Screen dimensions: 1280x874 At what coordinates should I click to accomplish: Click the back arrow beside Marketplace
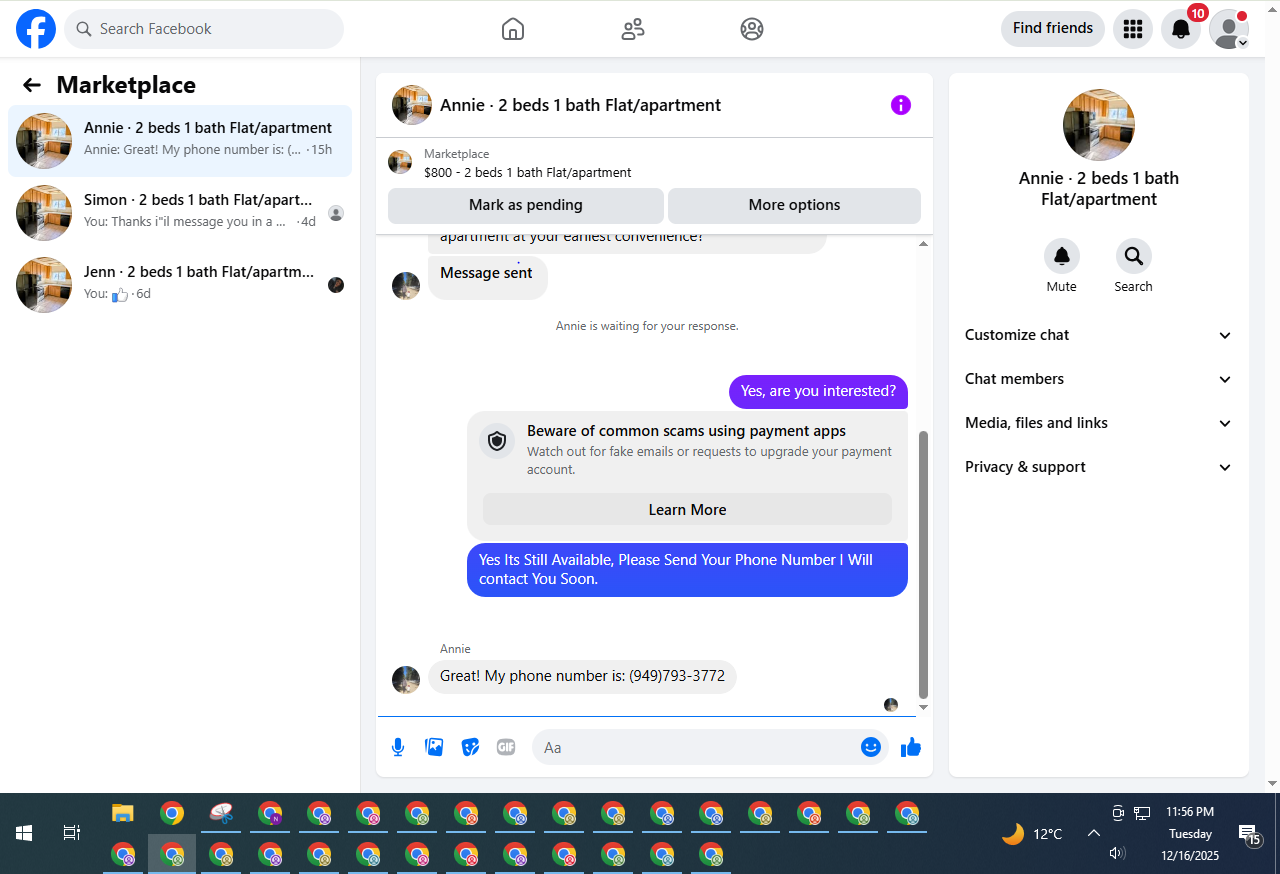(32, 85)
